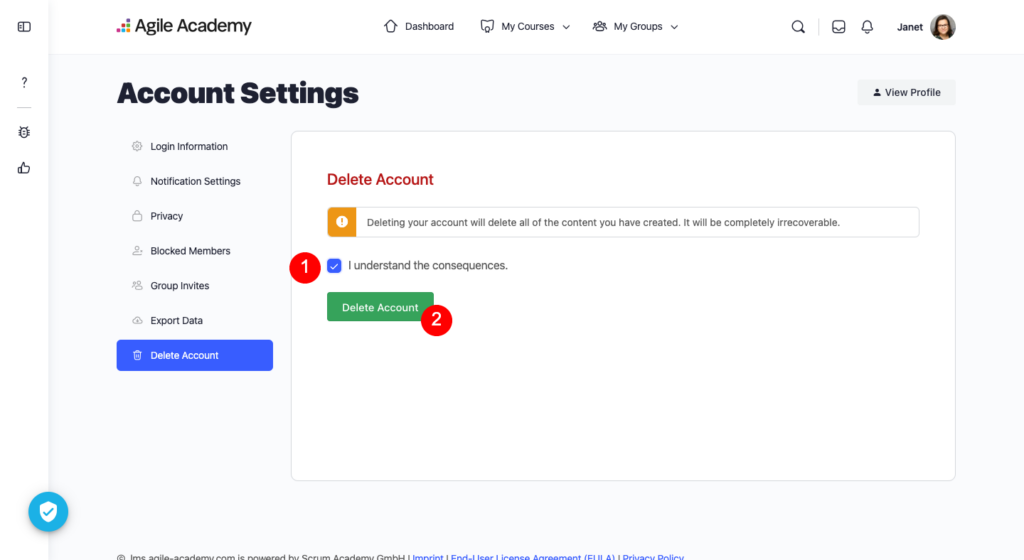This screenshot has width=1024, height=560.
Task: Expand the My Groups dropdown
Action: tap(635, 27)
